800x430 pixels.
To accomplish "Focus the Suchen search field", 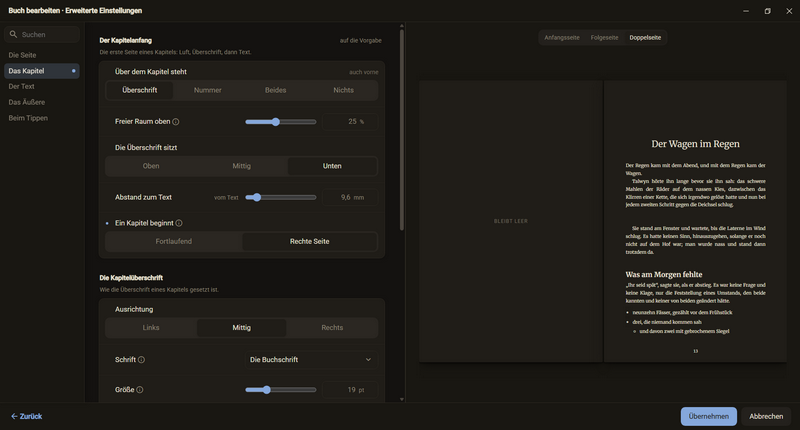I will coord(42,35).
